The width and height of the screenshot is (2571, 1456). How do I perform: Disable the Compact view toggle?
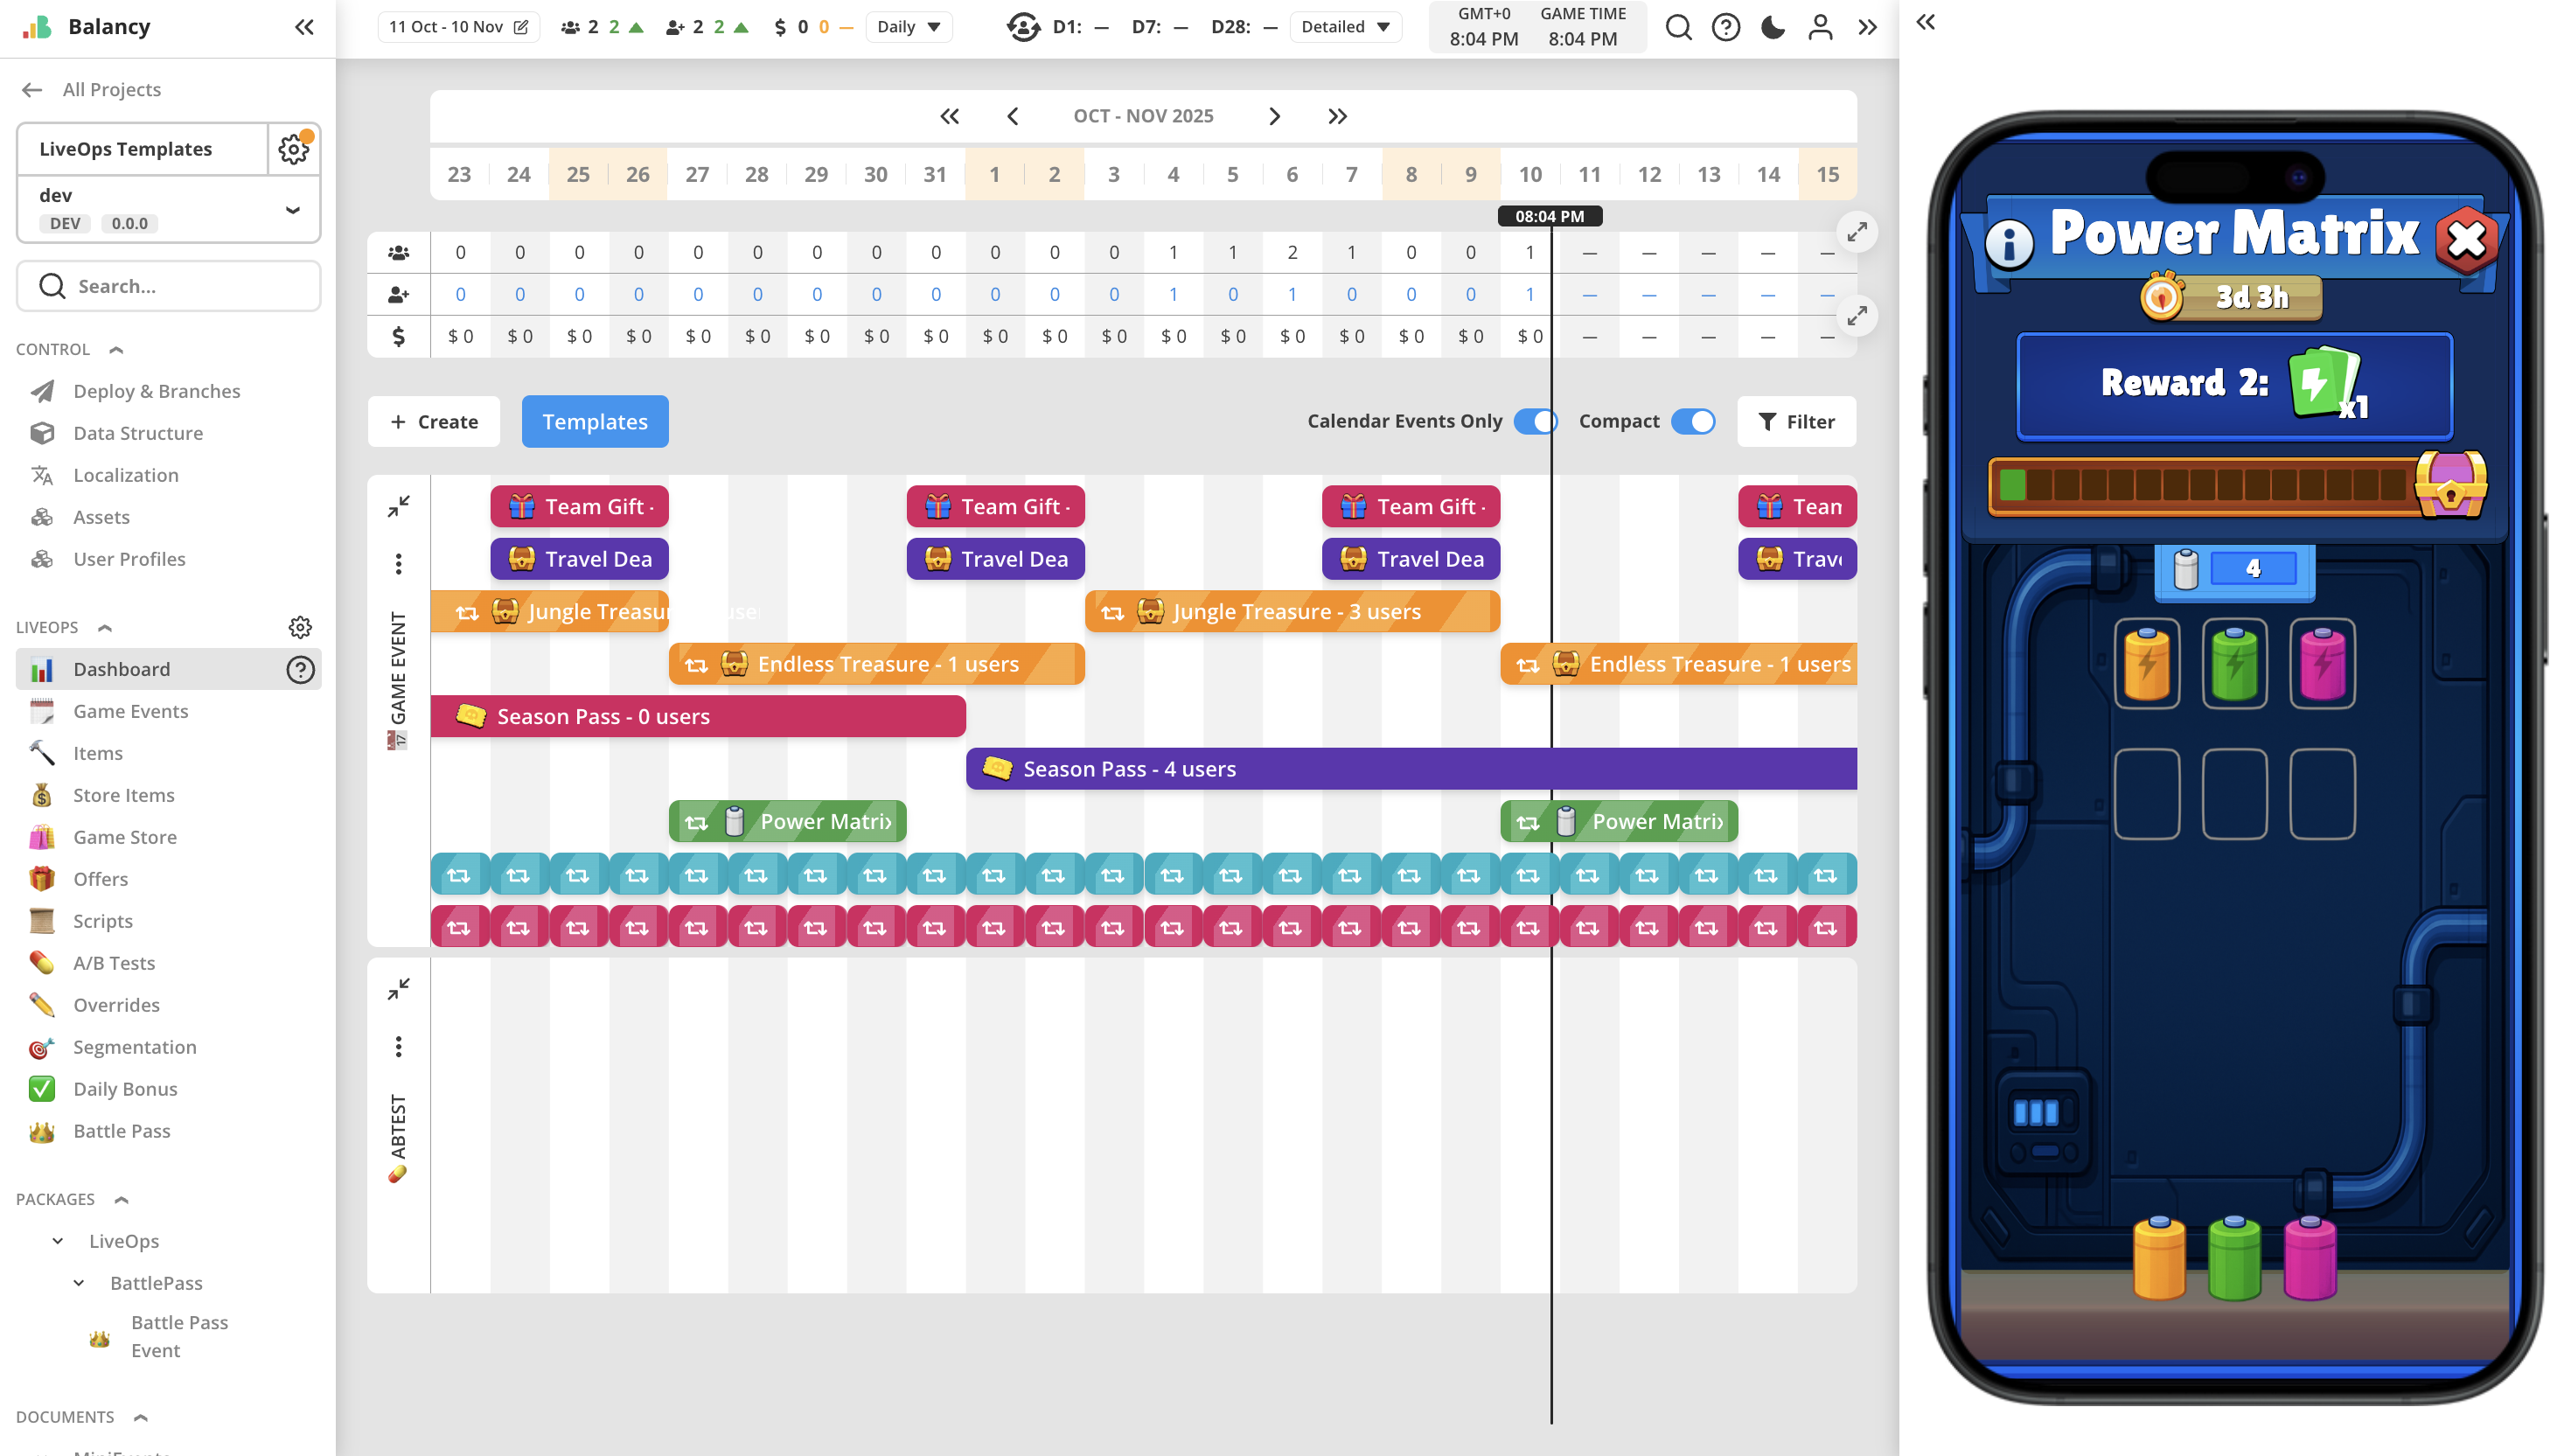[1693, 422]
